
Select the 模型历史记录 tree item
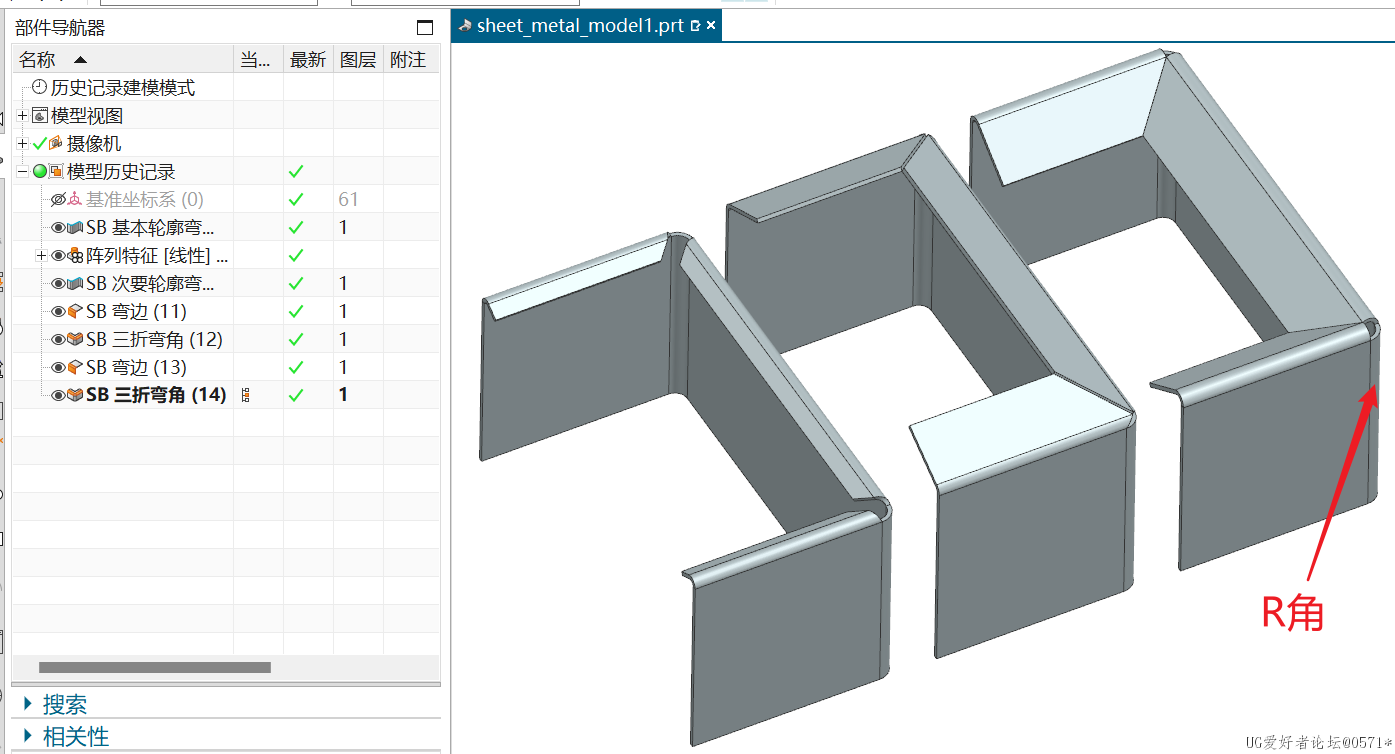[121, 172]
